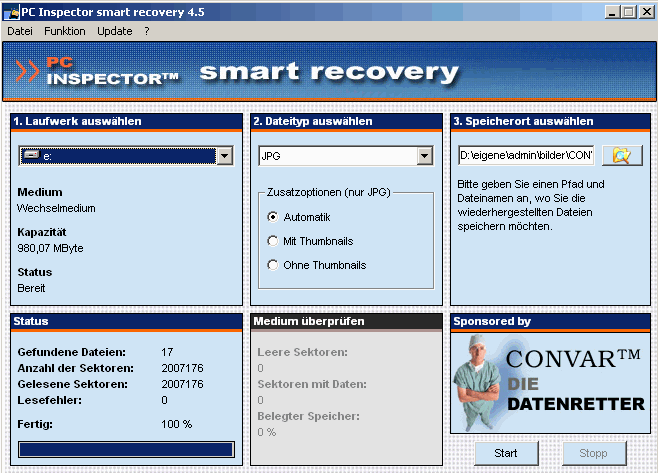The height and width of the screenshot is (473, 658).
Task: Click the '980,07 MByte' capacity value
Action: pos(50,248)
